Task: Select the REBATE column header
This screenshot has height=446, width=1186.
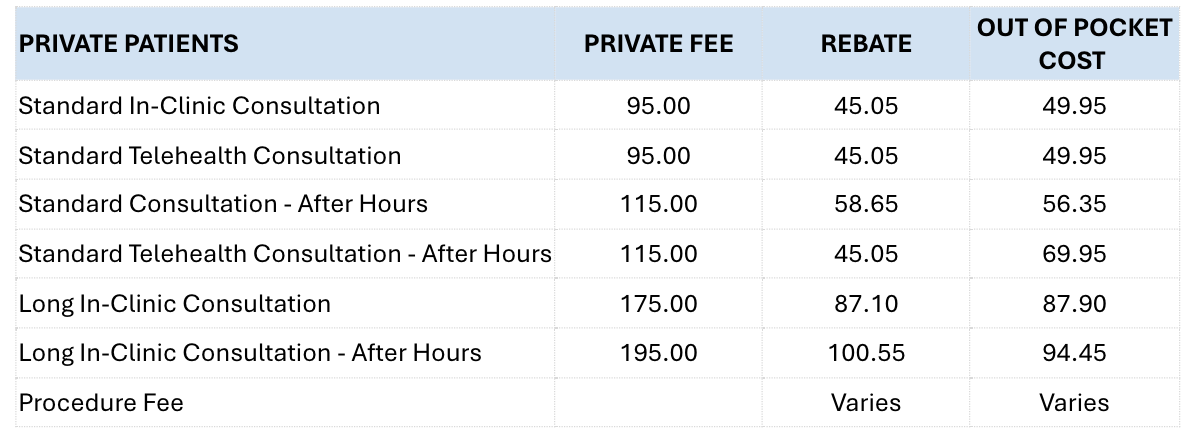Action: [866, 44]
